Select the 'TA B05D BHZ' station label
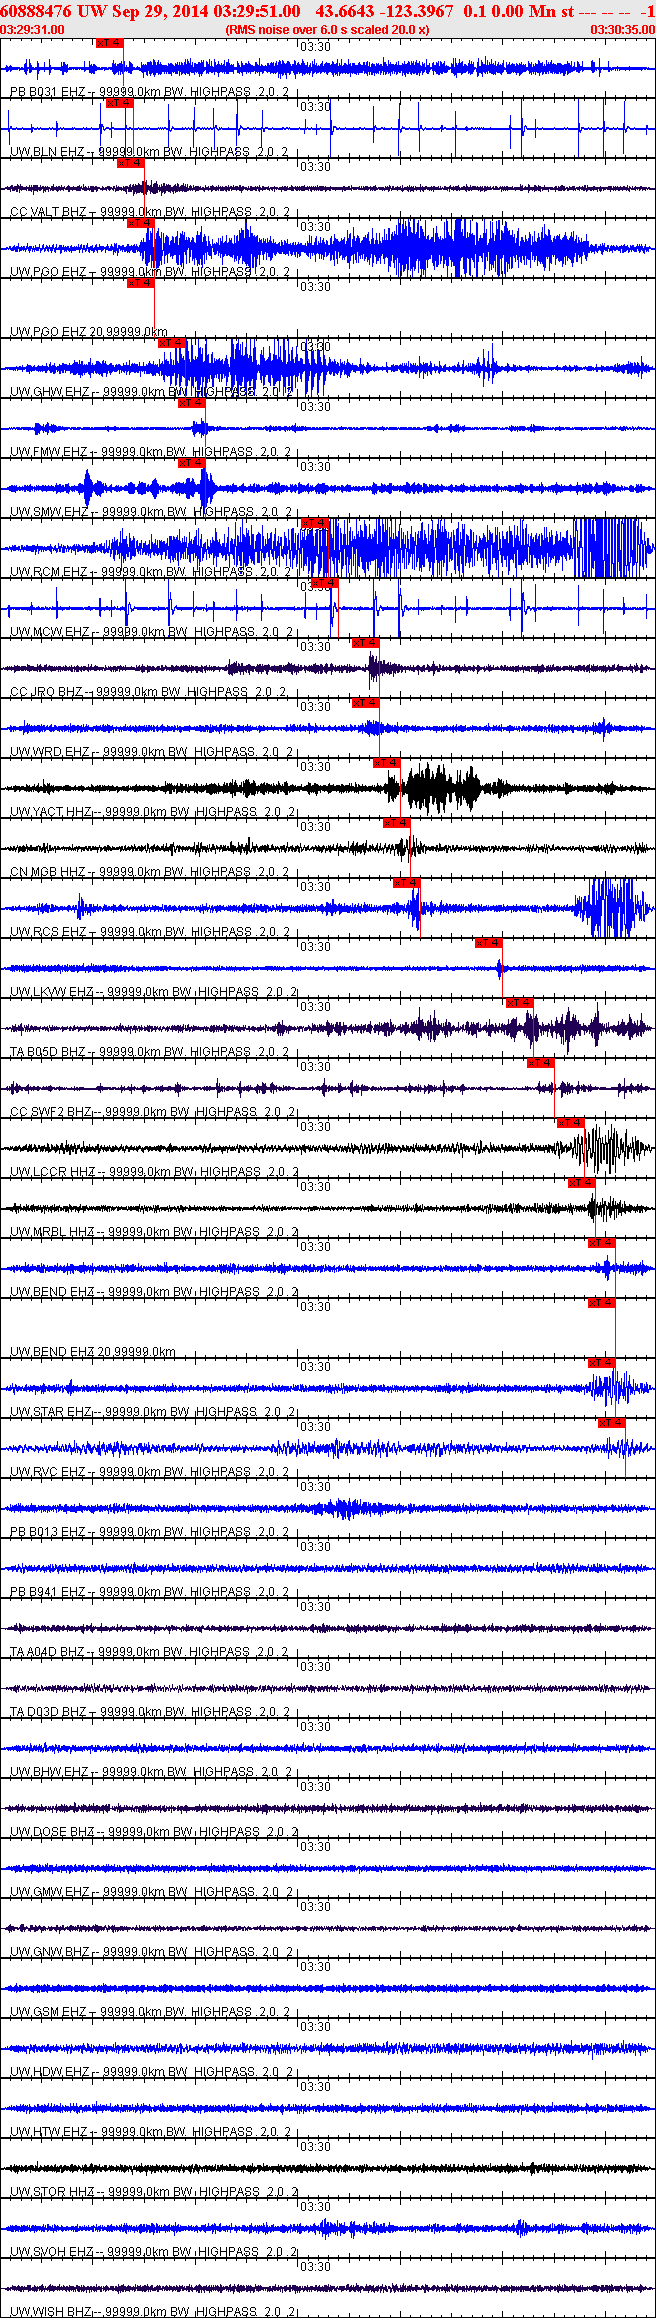 point(48,1052)
